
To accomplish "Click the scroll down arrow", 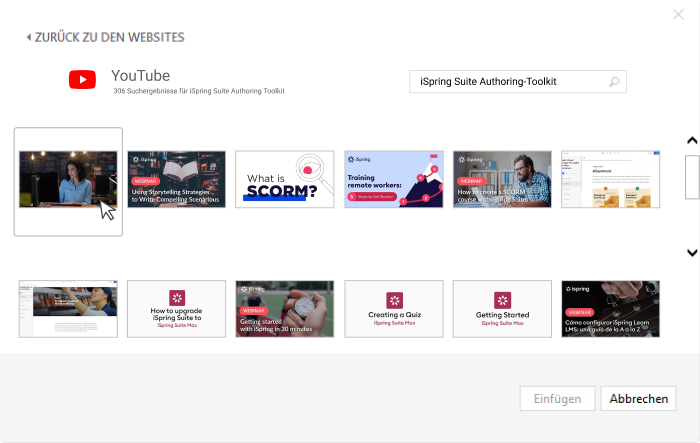I will click(692, 253).
